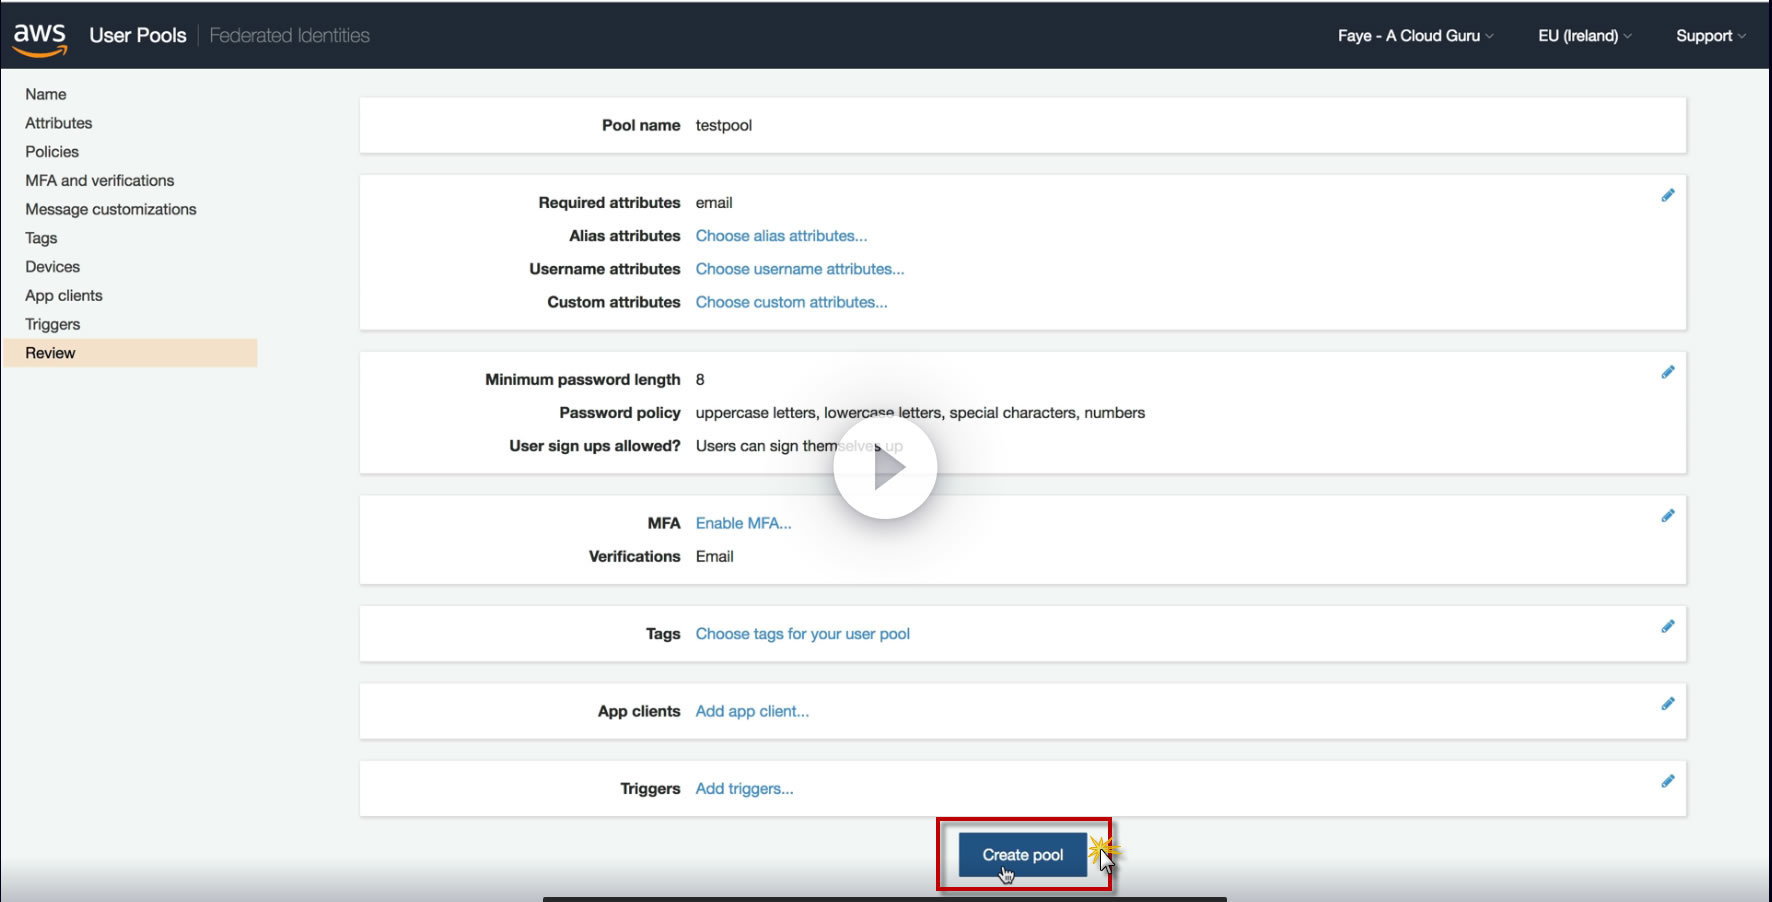Viewport: 1772px width, 902px height.
Task: Click the Email verifications value
Action: pyautogui.click(x=714, y=557)
